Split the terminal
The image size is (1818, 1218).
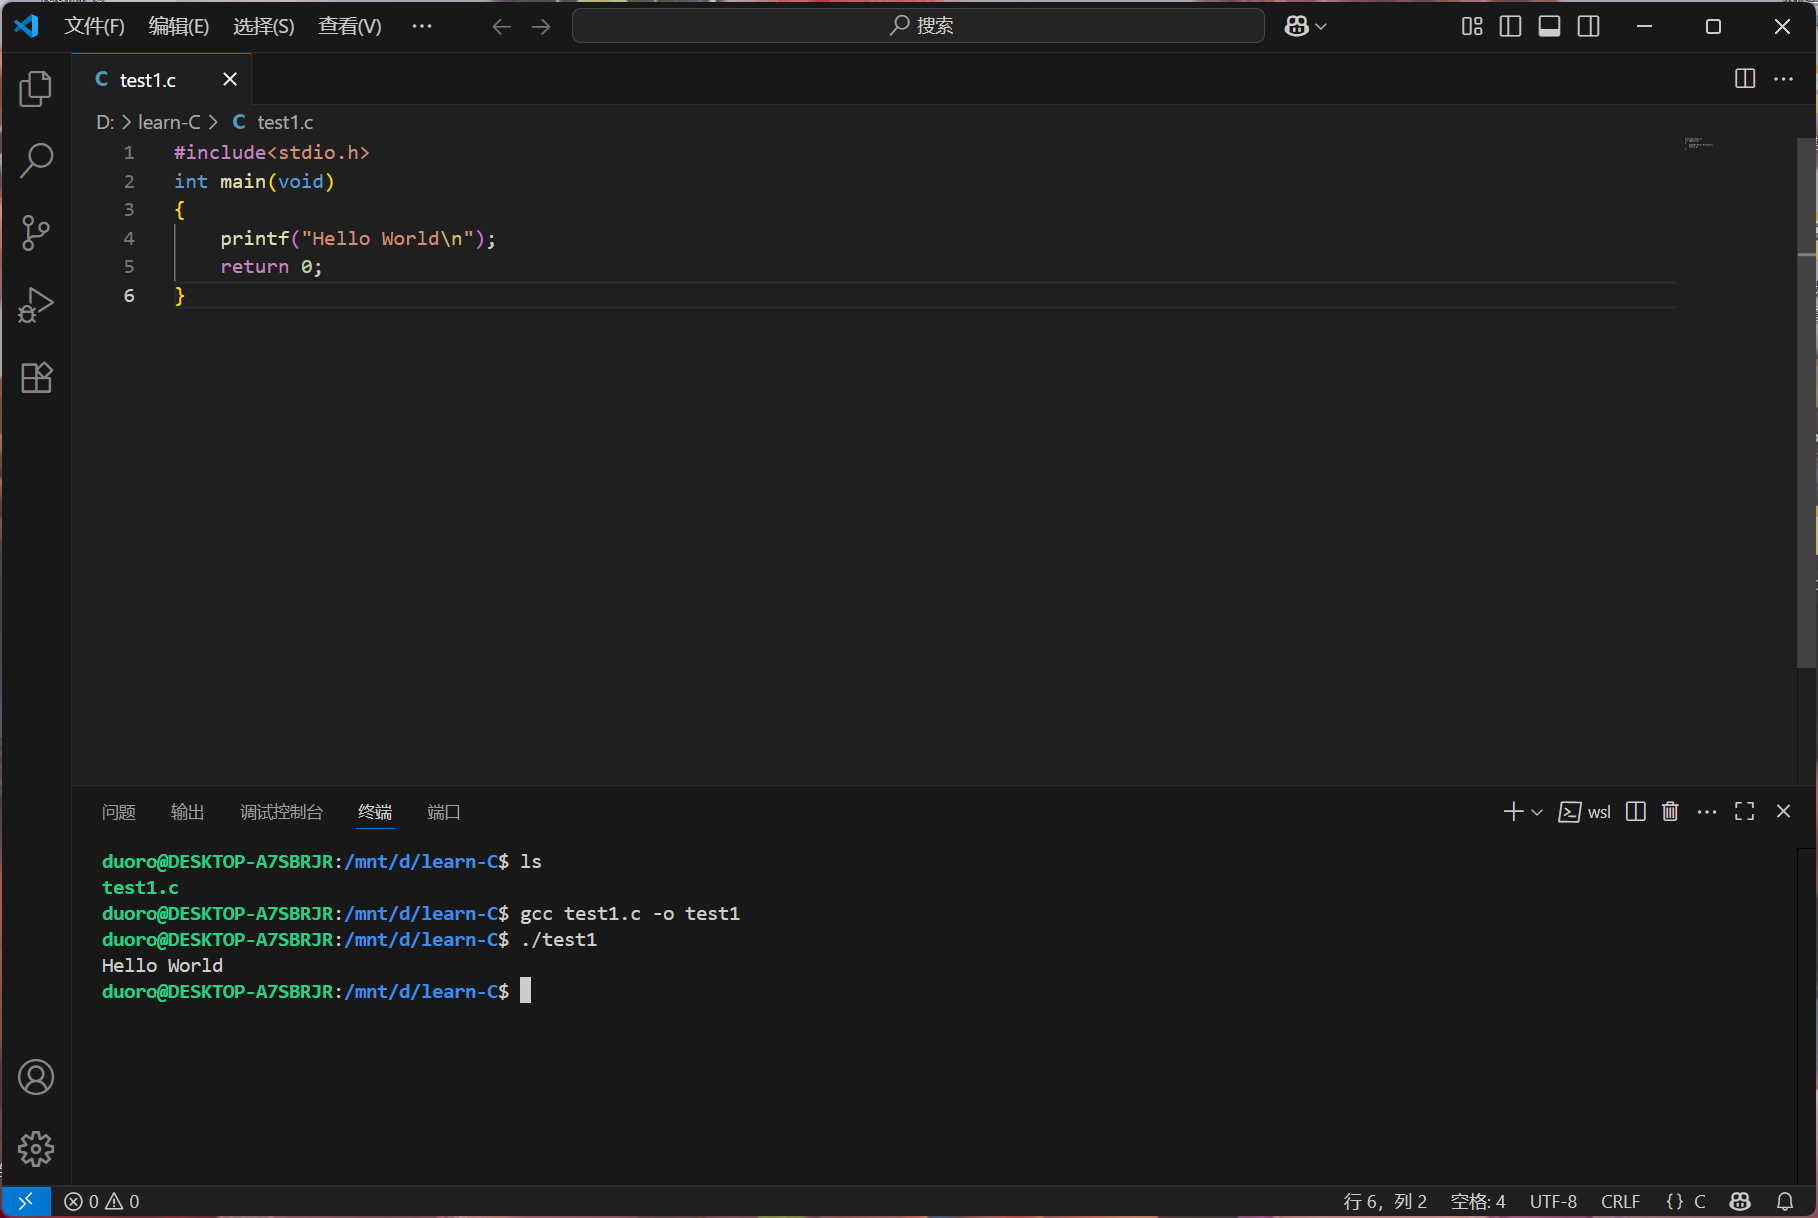coord(1636,812)
